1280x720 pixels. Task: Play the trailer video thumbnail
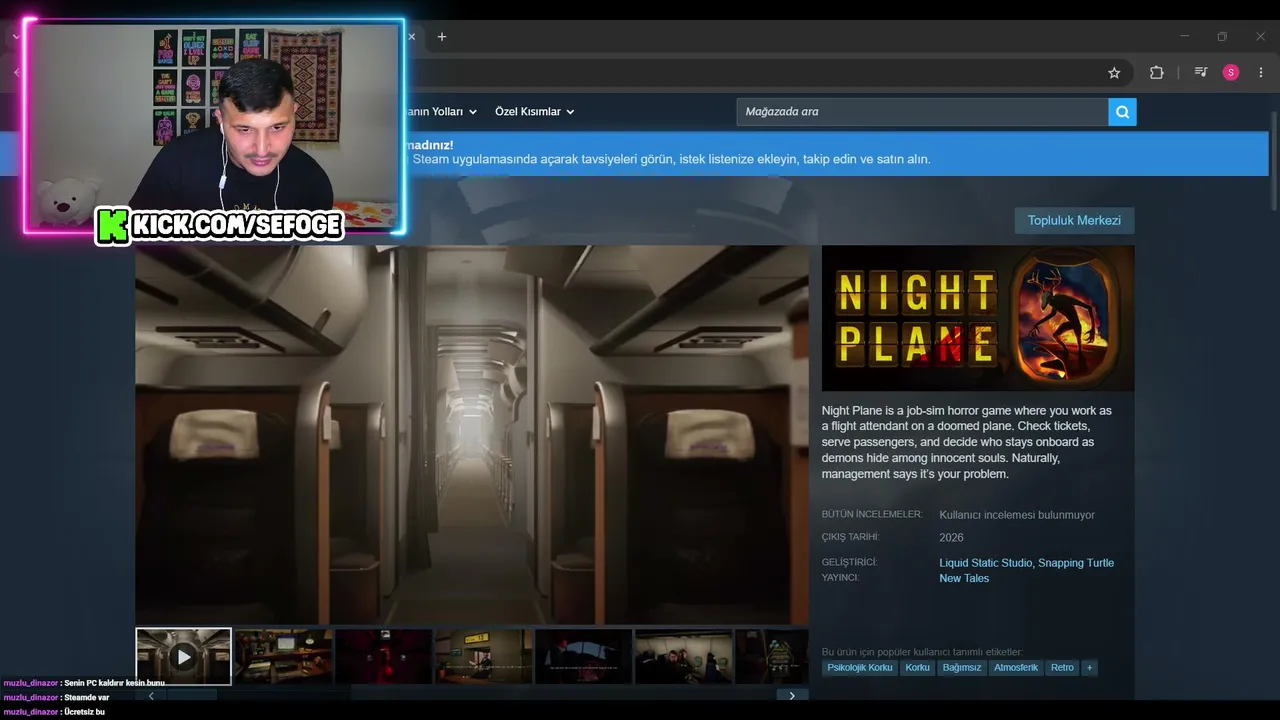(183, 657)
